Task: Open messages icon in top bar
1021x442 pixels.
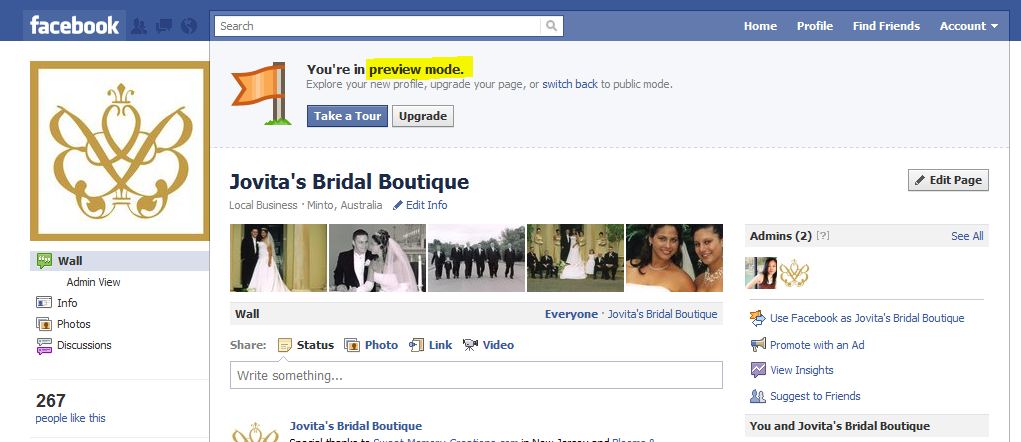Action: (x=164, y=26)
